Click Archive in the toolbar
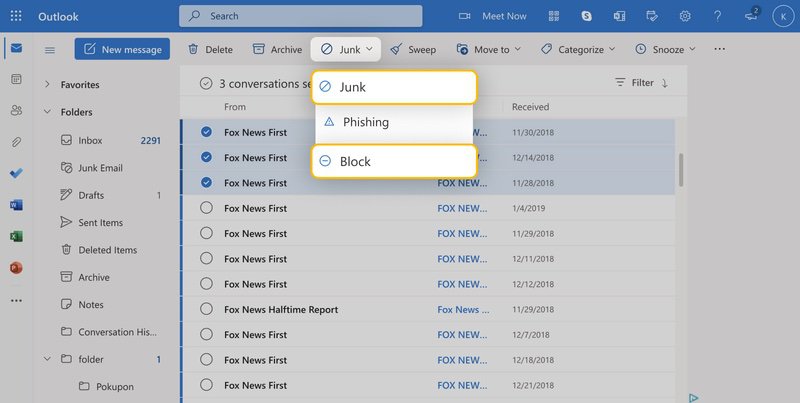This screenshot has width=800, height=403. 278,49
